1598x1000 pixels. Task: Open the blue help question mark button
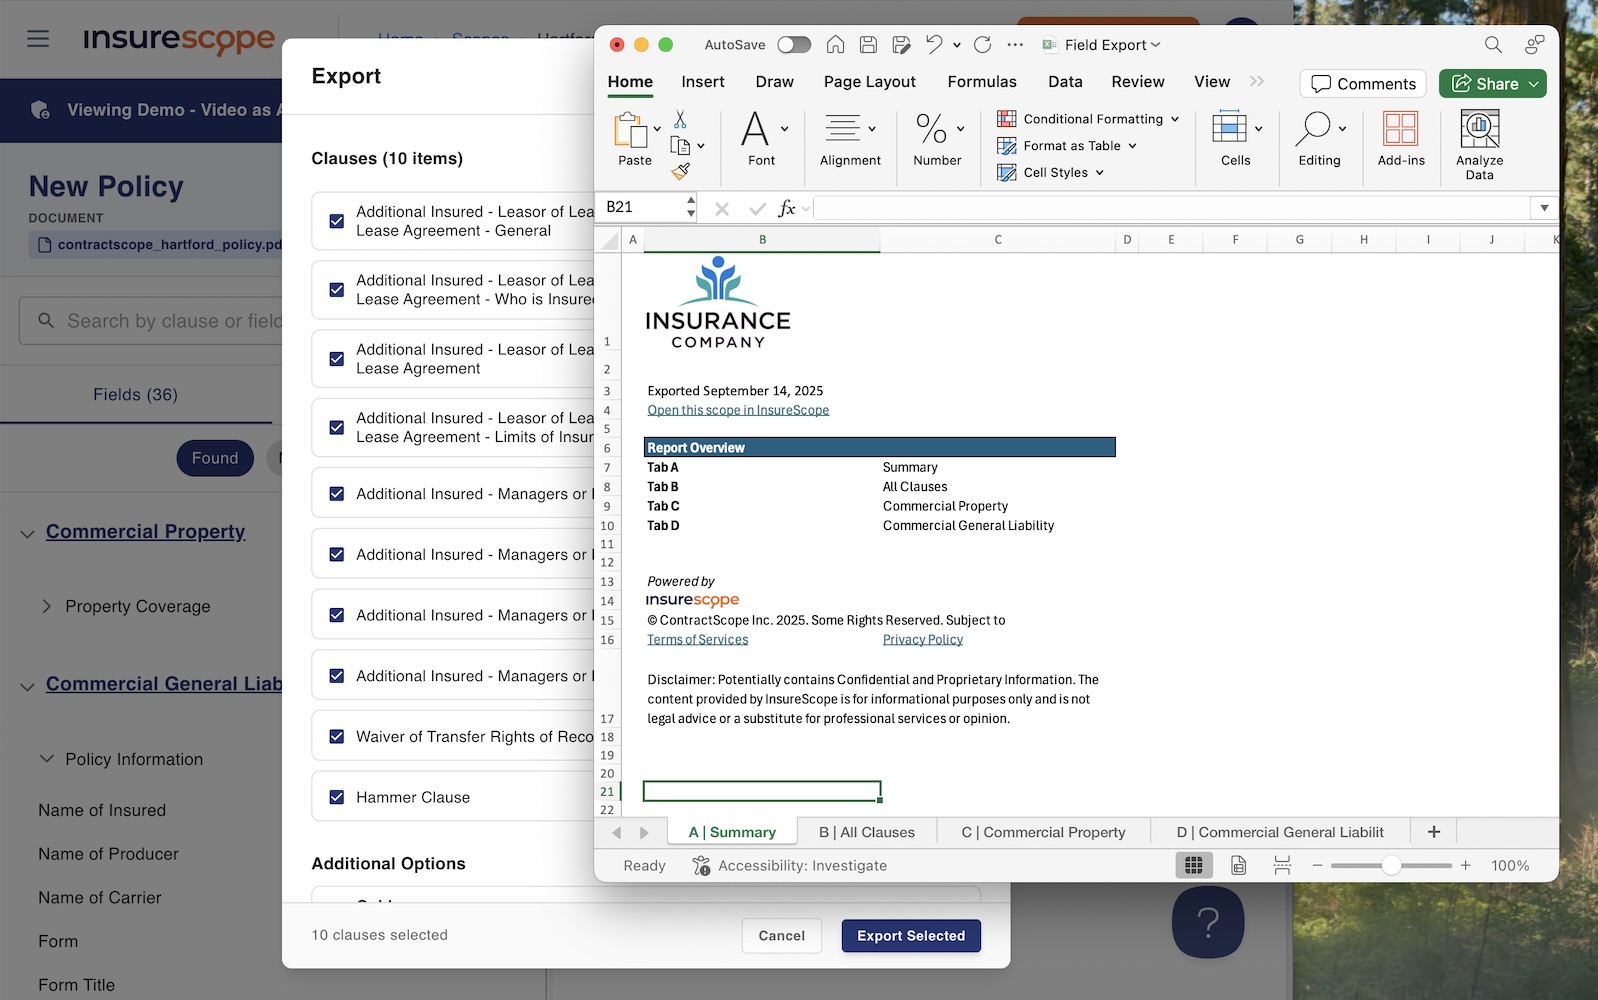(x=1207, y=921)
